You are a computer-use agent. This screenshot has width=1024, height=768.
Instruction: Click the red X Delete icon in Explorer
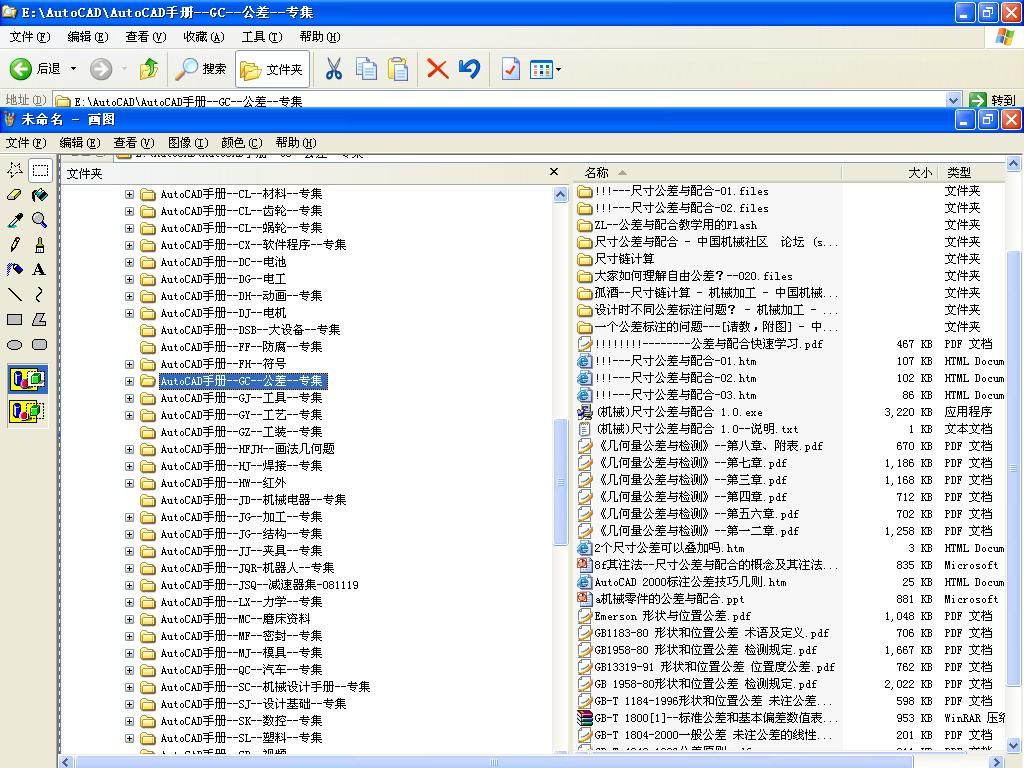(x=437, y=69)
